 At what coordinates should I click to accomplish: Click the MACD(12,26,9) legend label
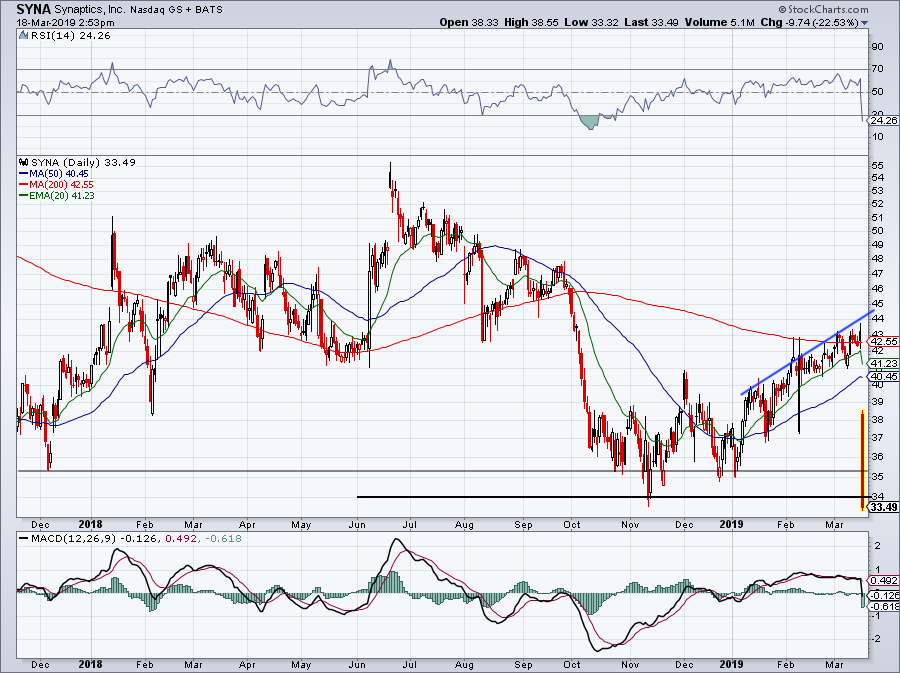point(73,539)
